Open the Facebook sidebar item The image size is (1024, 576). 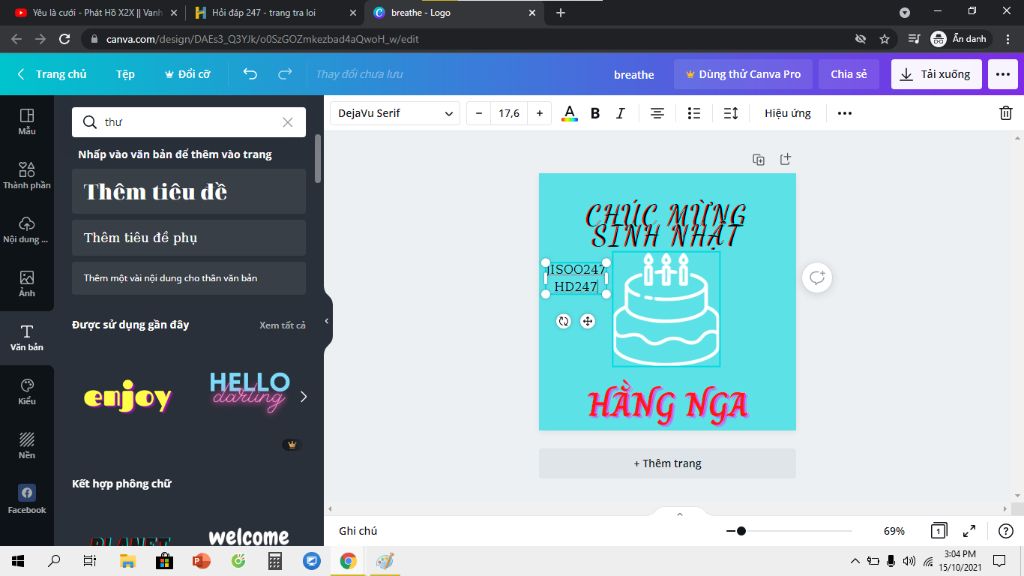click(27, 500)
